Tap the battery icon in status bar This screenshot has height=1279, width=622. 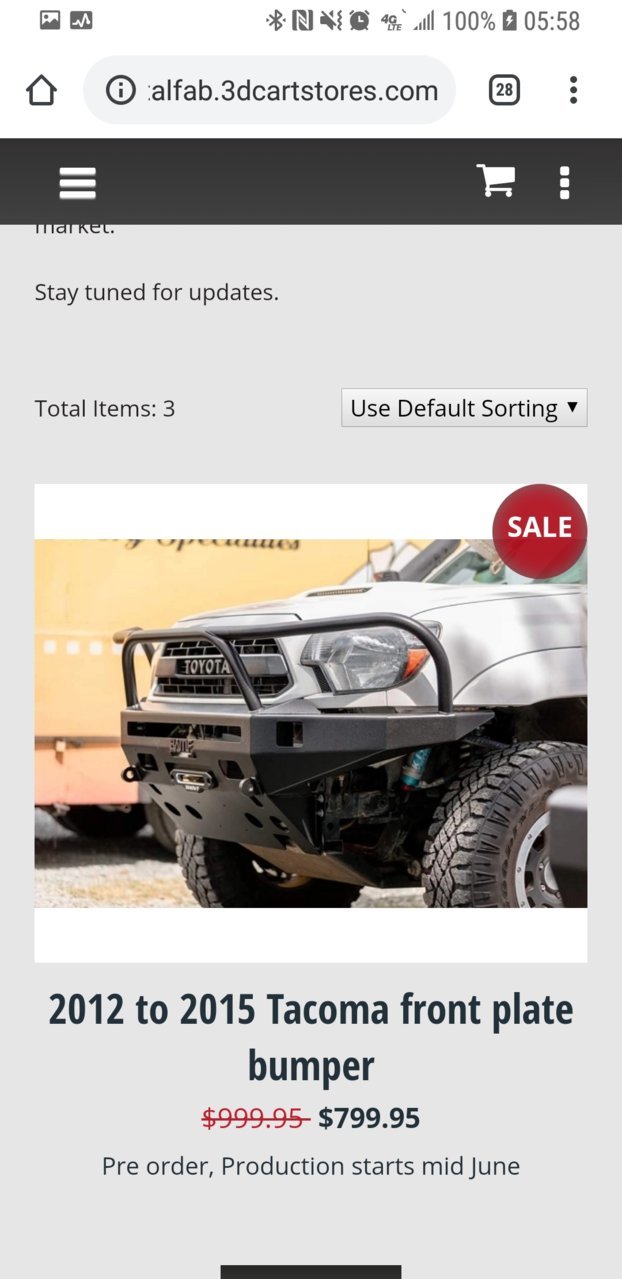point(509,20)
